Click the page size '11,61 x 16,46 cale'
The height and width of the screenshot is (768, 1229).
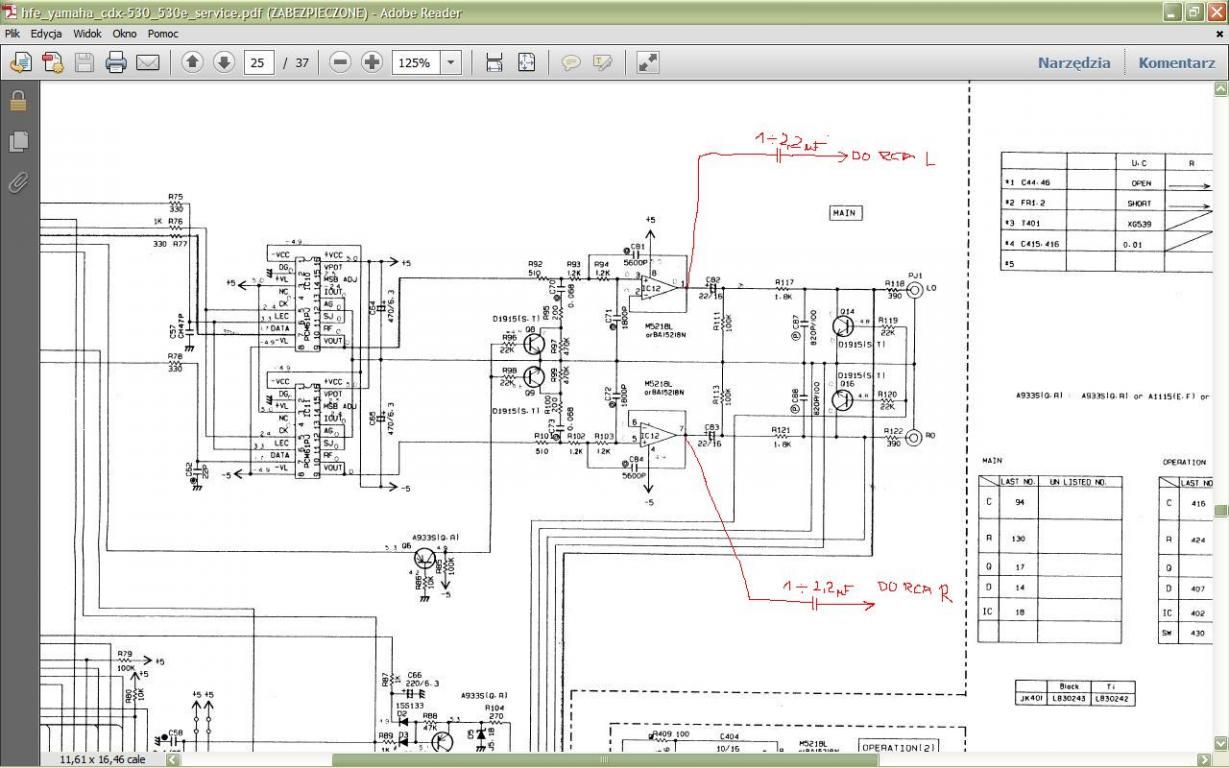pos(103,759)
